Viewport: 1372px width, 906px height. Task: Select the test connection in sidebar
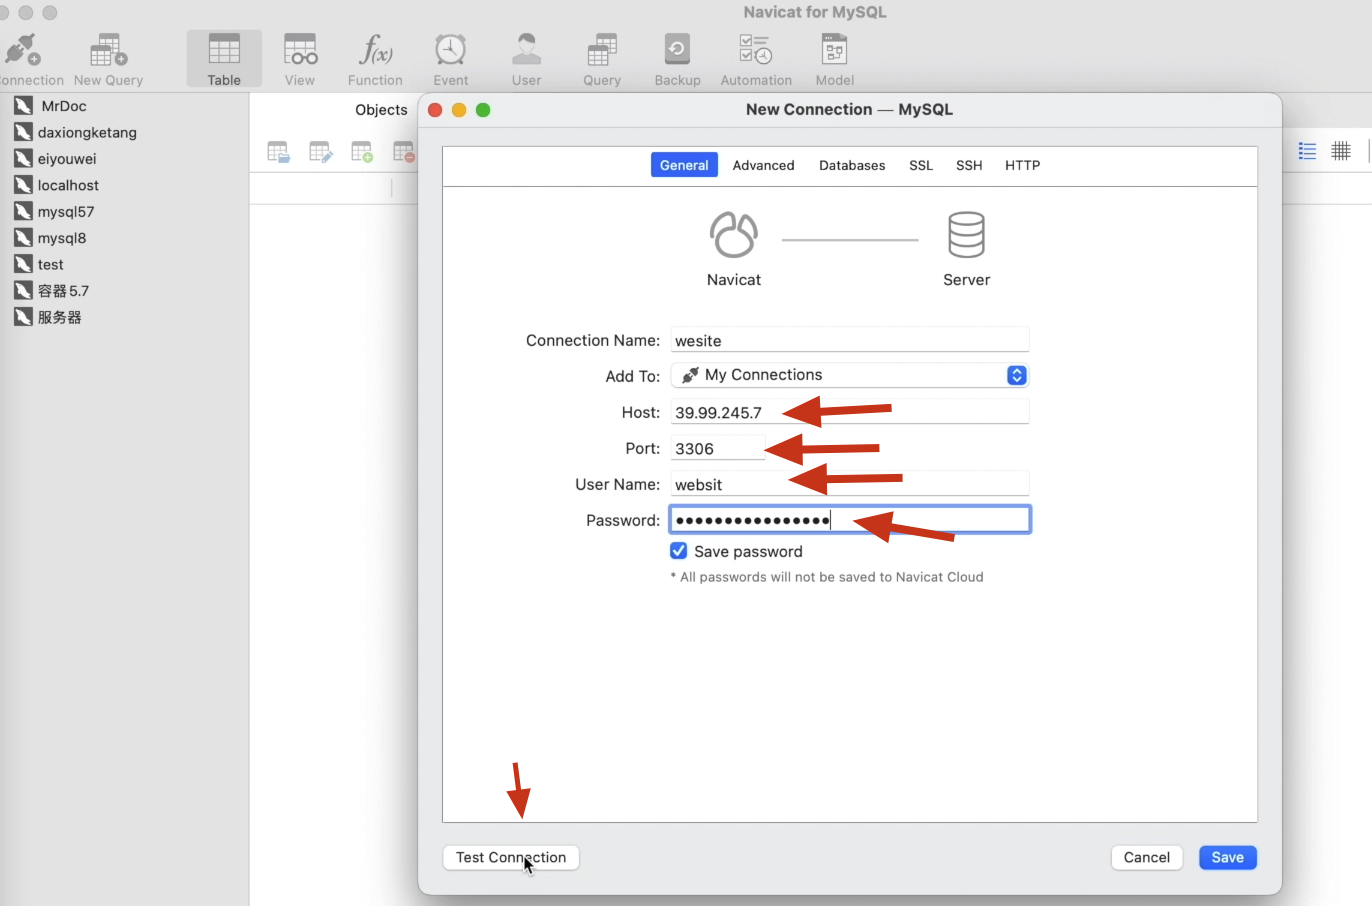(x=39, y=265)
